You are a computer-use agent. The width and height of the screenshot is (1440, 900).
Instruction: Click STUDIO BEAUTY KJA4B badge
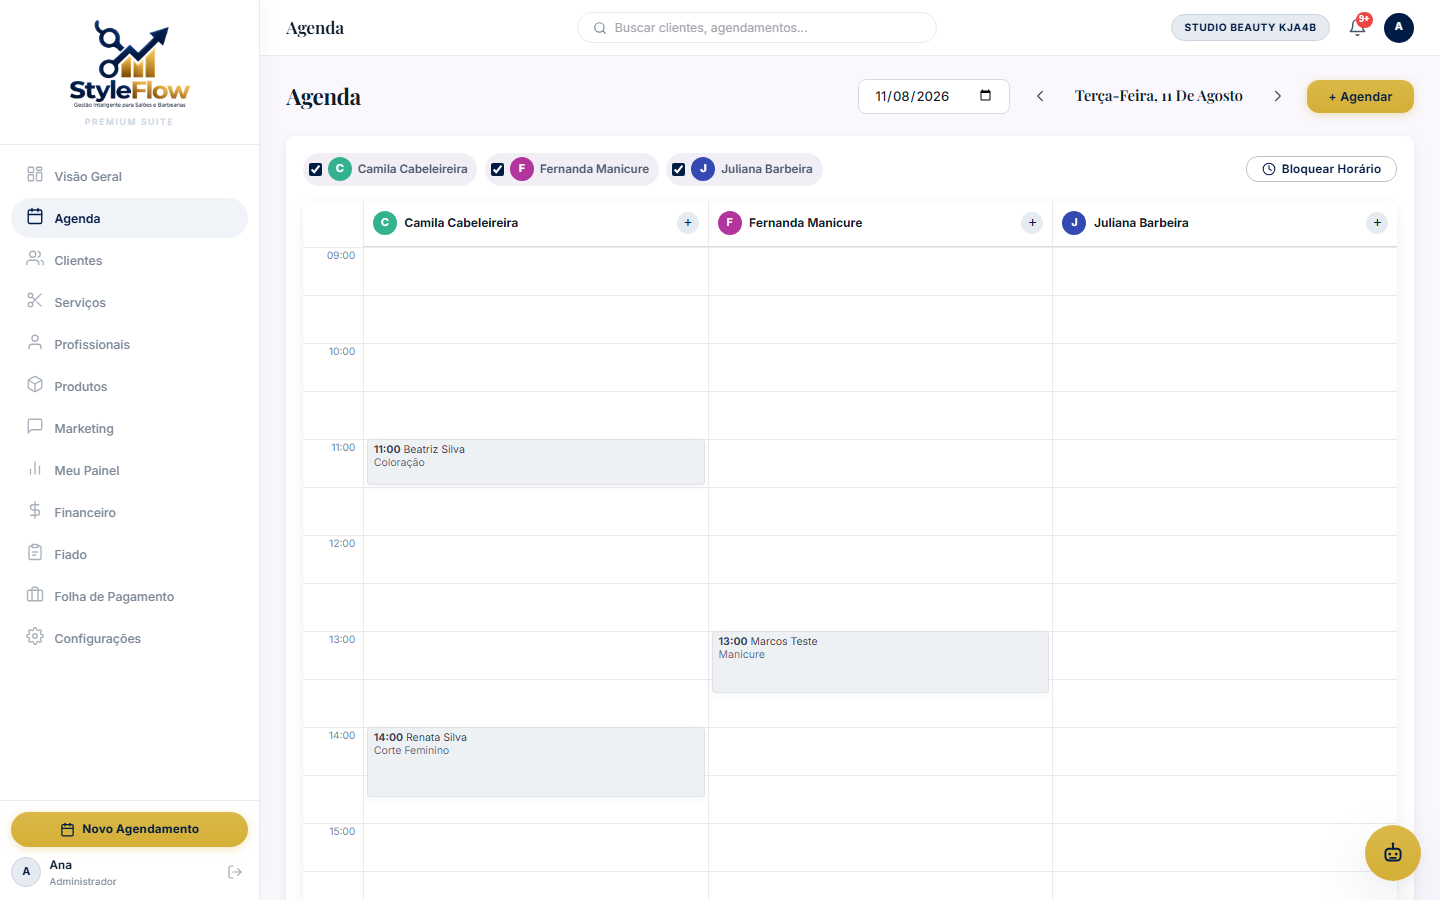coord(1250,27)
